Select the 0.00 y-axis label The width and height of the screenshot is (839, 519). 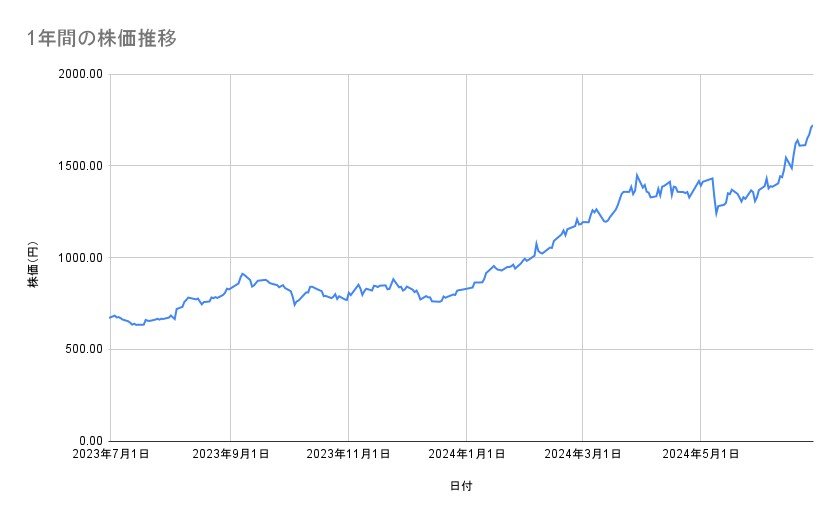pos(90,441)
